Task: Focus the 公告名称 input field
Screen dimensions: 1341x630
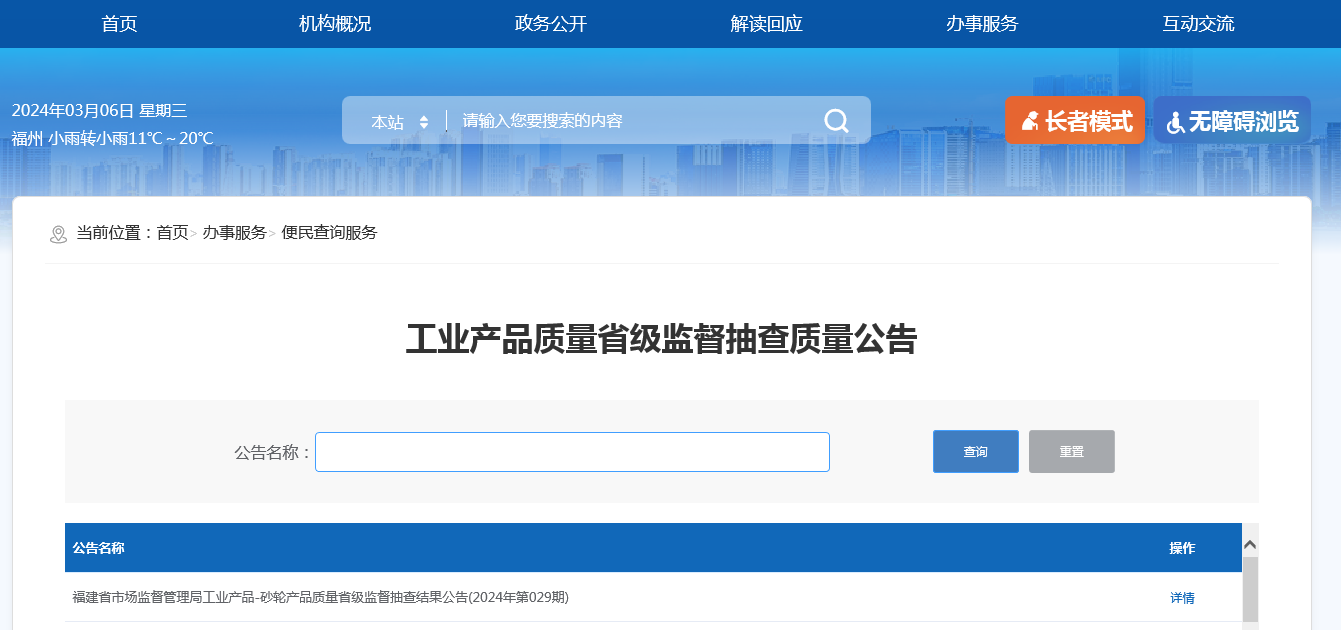Action: (x=572, y=452)
